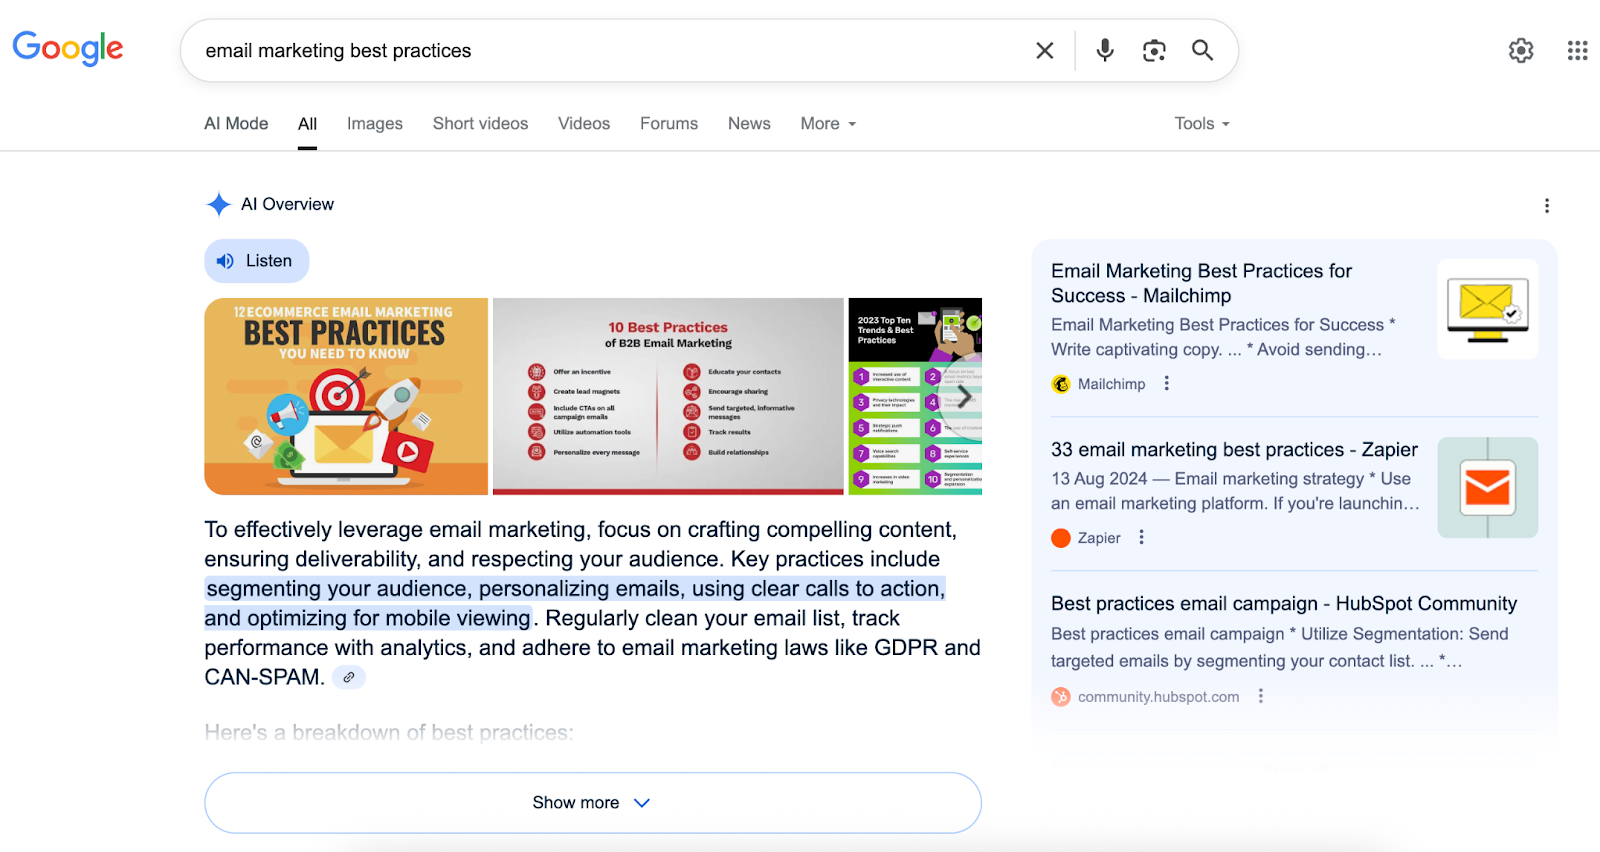Click the Google logo

[68, 48]
